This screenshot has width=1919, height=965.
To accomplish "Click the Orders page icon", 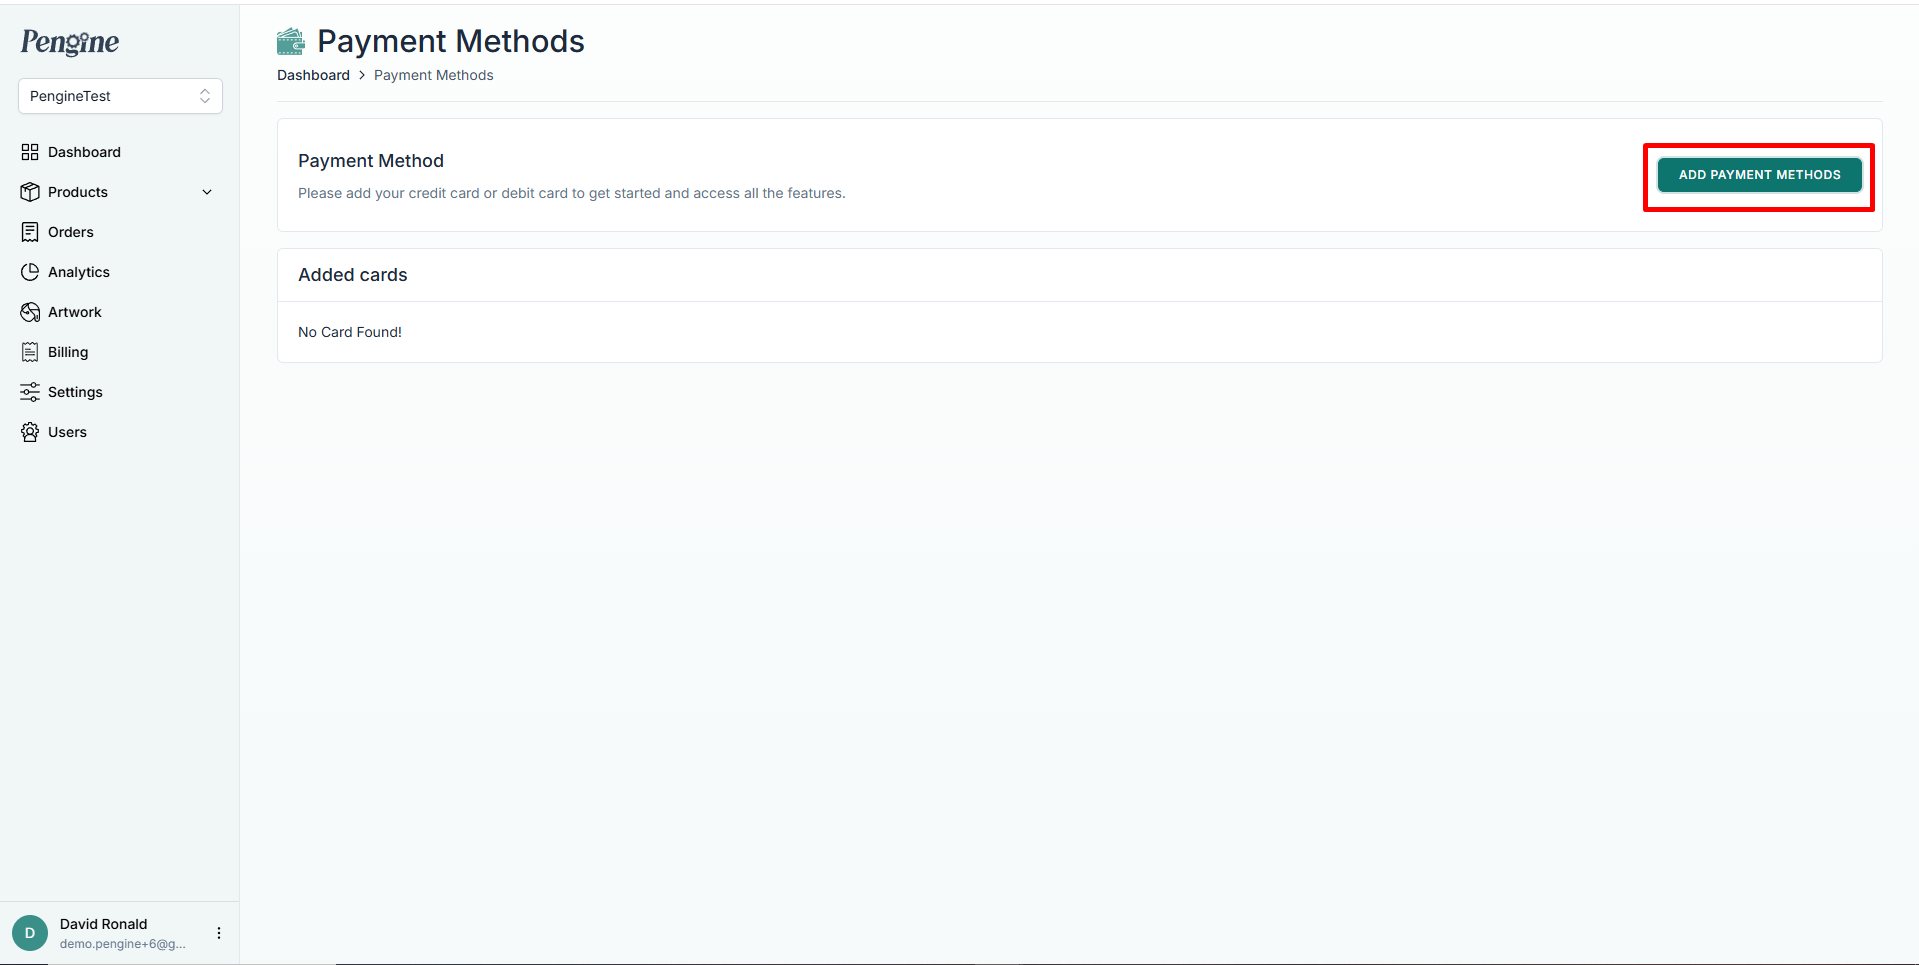I will pyautogui.click(x=29, y=231).
